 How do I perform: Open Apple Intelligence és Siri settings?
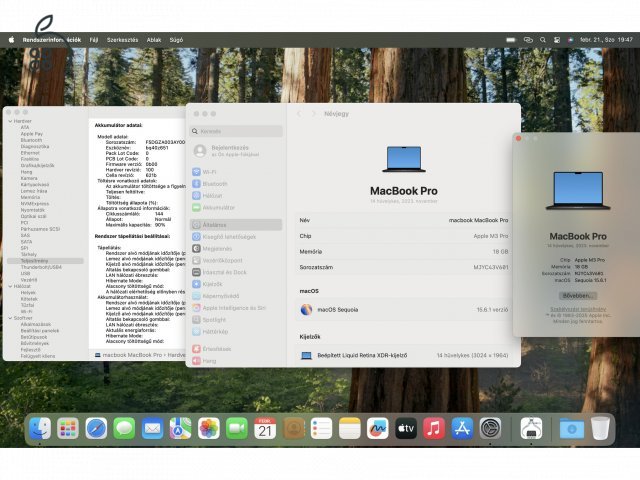point(236,308)
